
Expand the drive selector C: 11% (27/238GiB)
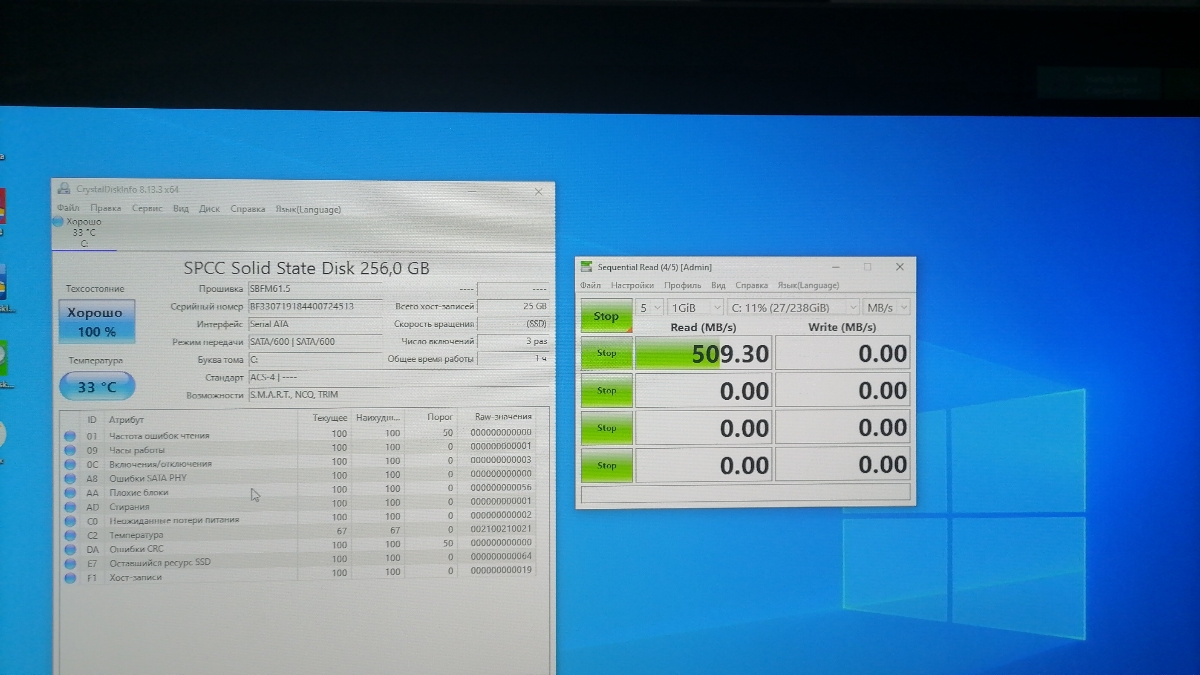793,308
